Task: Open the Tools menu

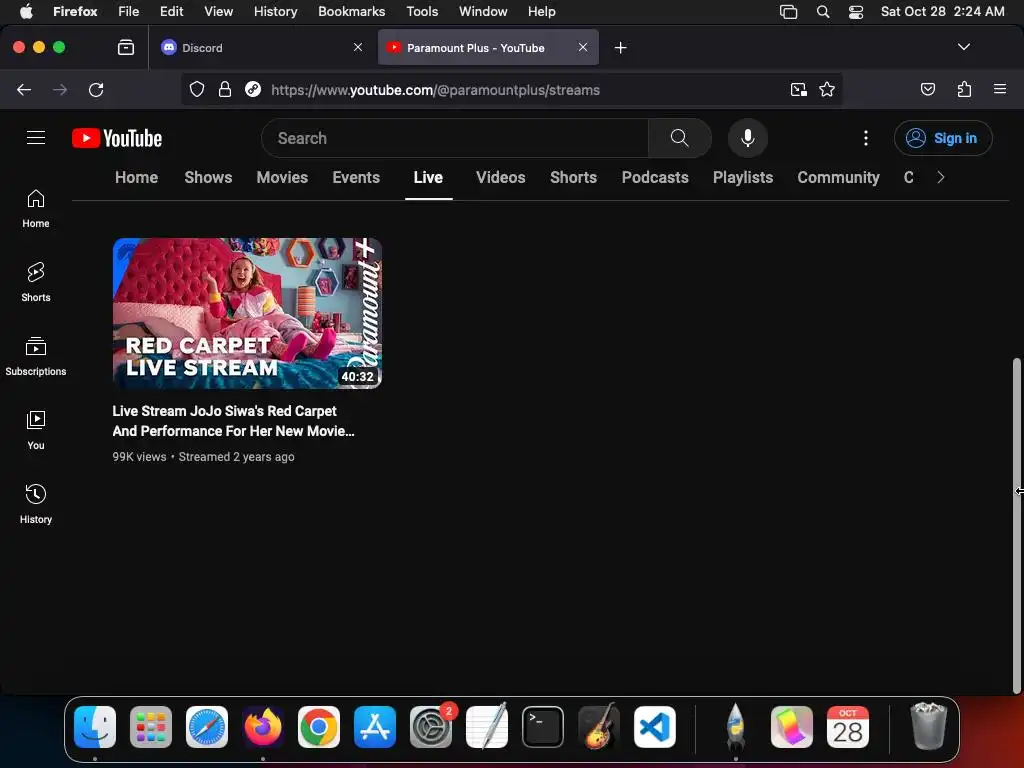Action: coord(422,11)
